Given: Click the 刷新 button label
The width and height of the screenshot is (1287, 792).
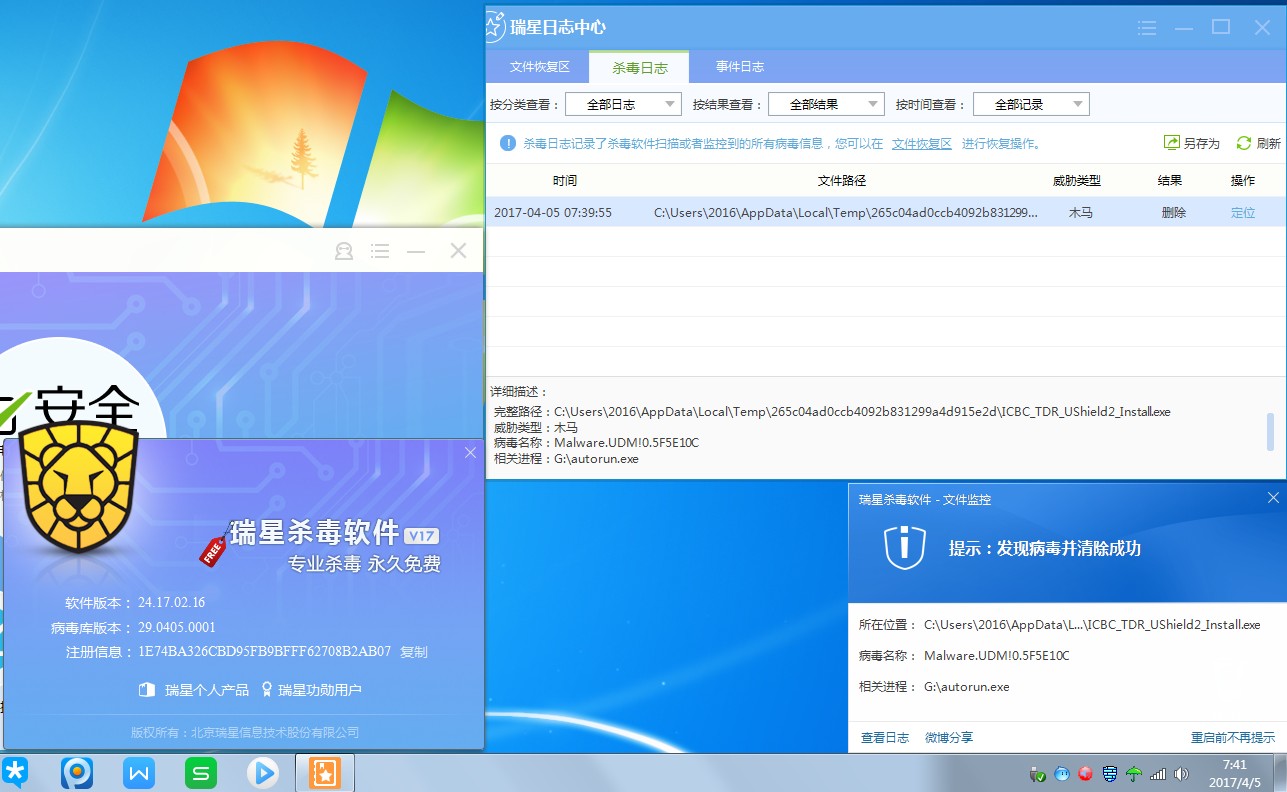Looking at the screenshot, I should pos(1269,144).
